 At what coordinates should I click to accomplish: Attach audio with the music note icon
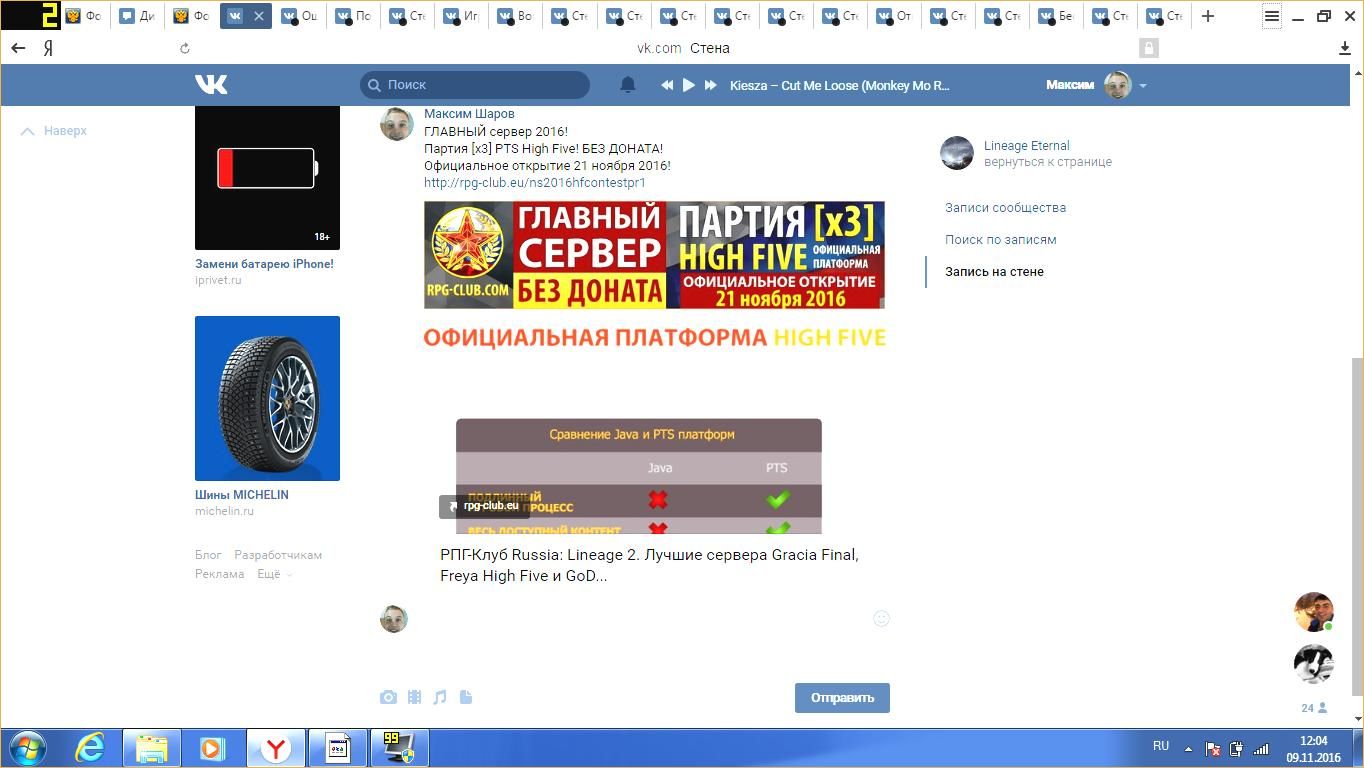click(440, 697)
